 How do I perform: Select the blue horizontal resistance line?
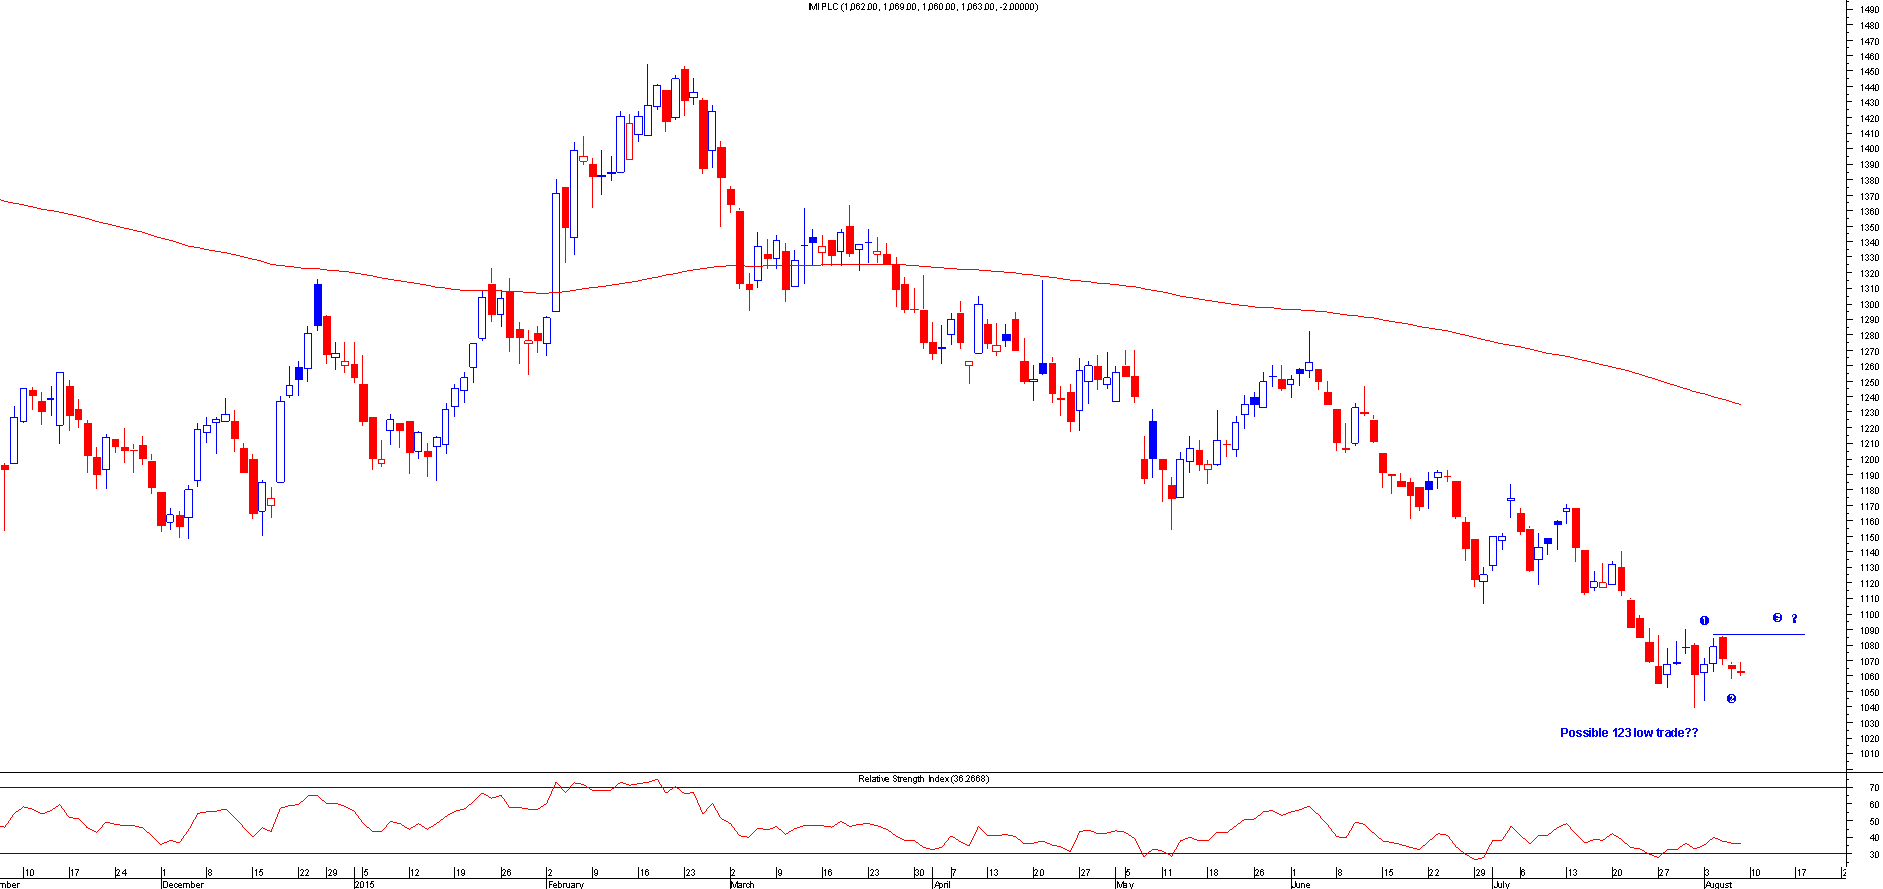[1760, 634]
